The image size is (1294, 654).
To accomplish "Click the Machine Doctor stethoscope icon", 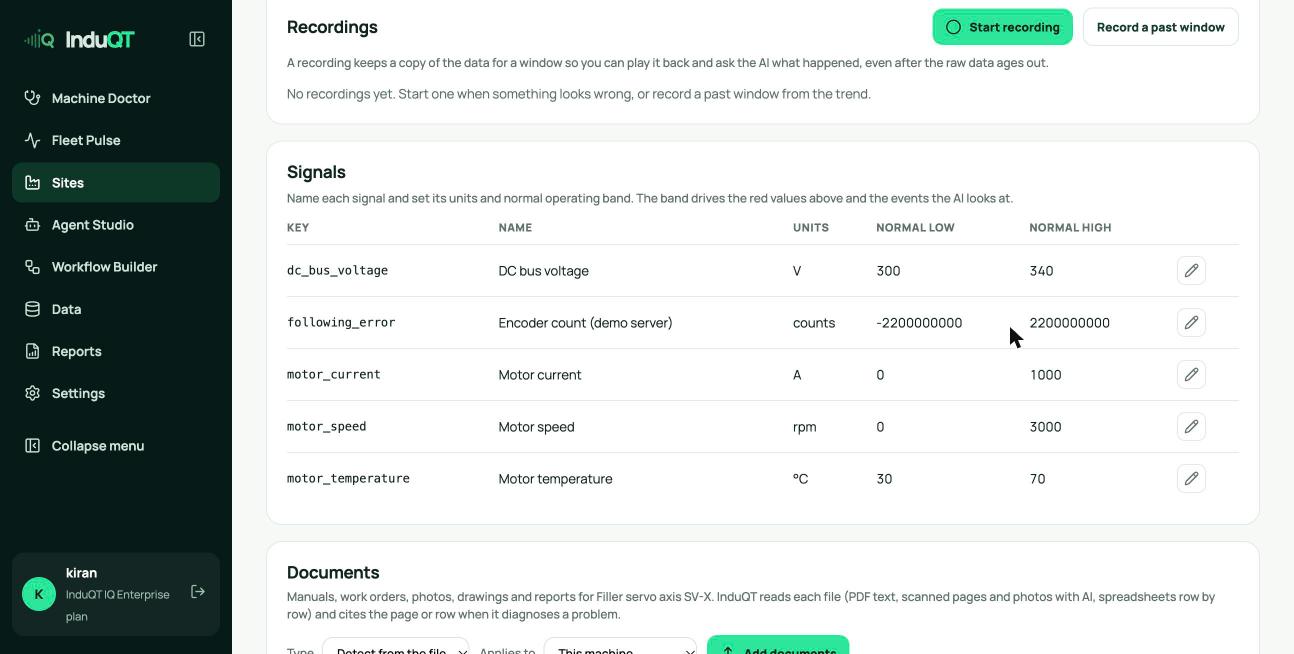I will coord(32,98).
